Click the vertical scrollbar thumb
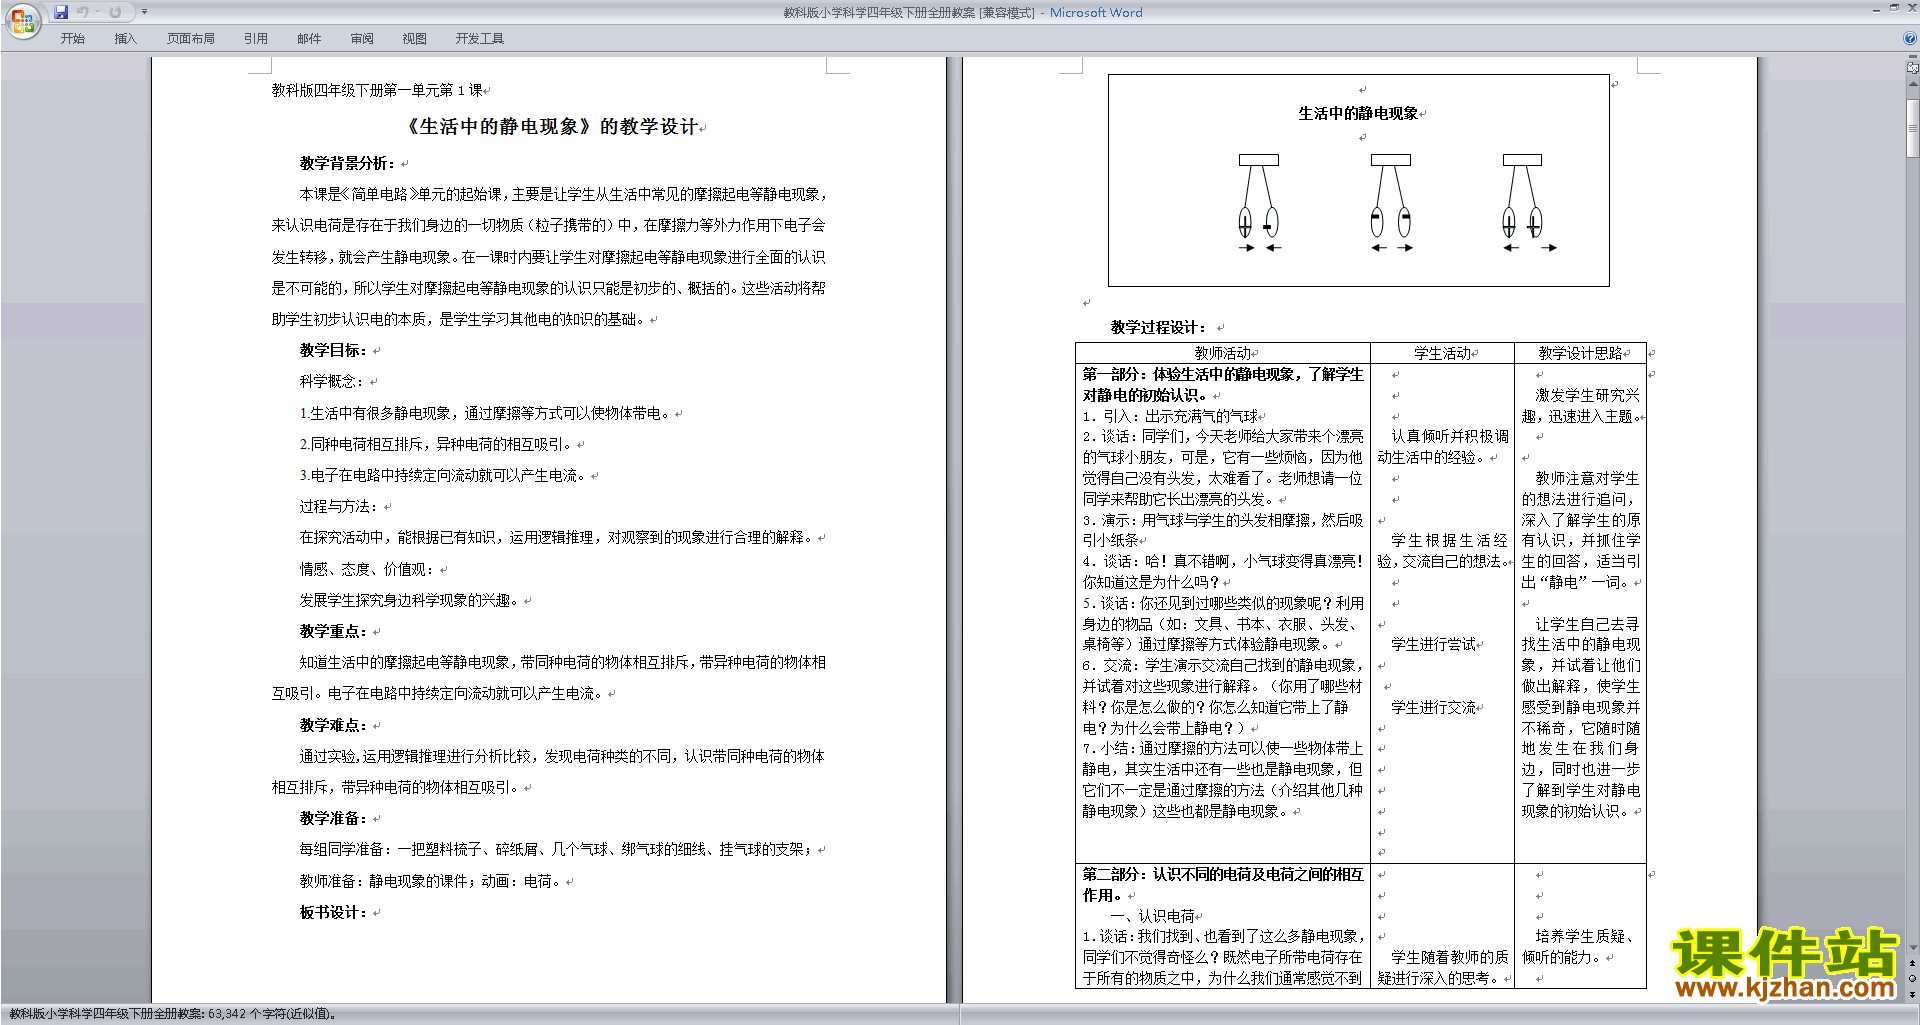The height and width of the screenshot is (1025, 1920). [x=1913, y=127]
